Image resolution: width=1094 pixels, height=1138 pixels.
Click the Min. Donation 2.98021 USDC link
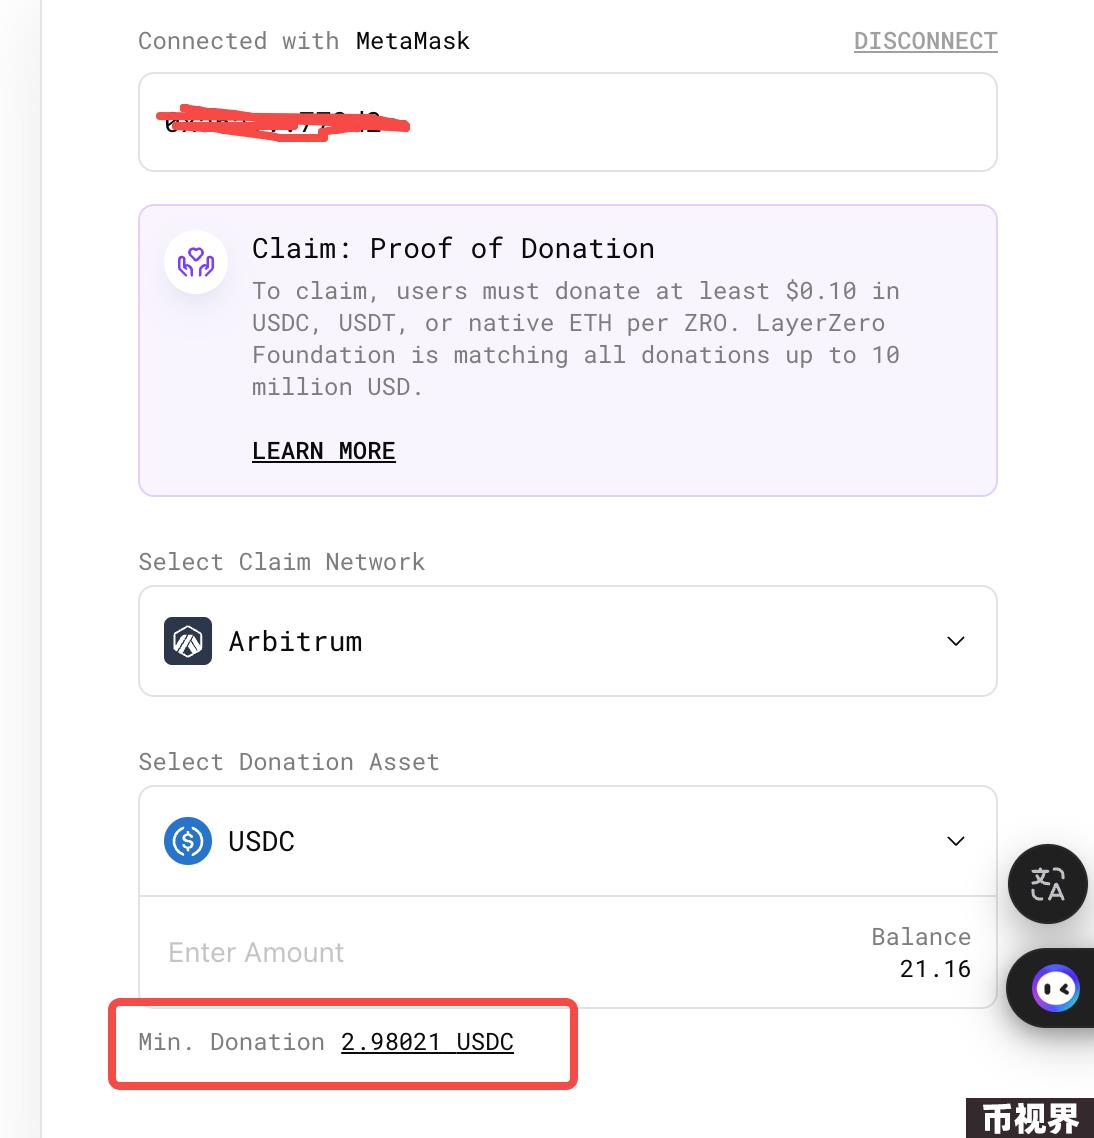point(427,1042)
